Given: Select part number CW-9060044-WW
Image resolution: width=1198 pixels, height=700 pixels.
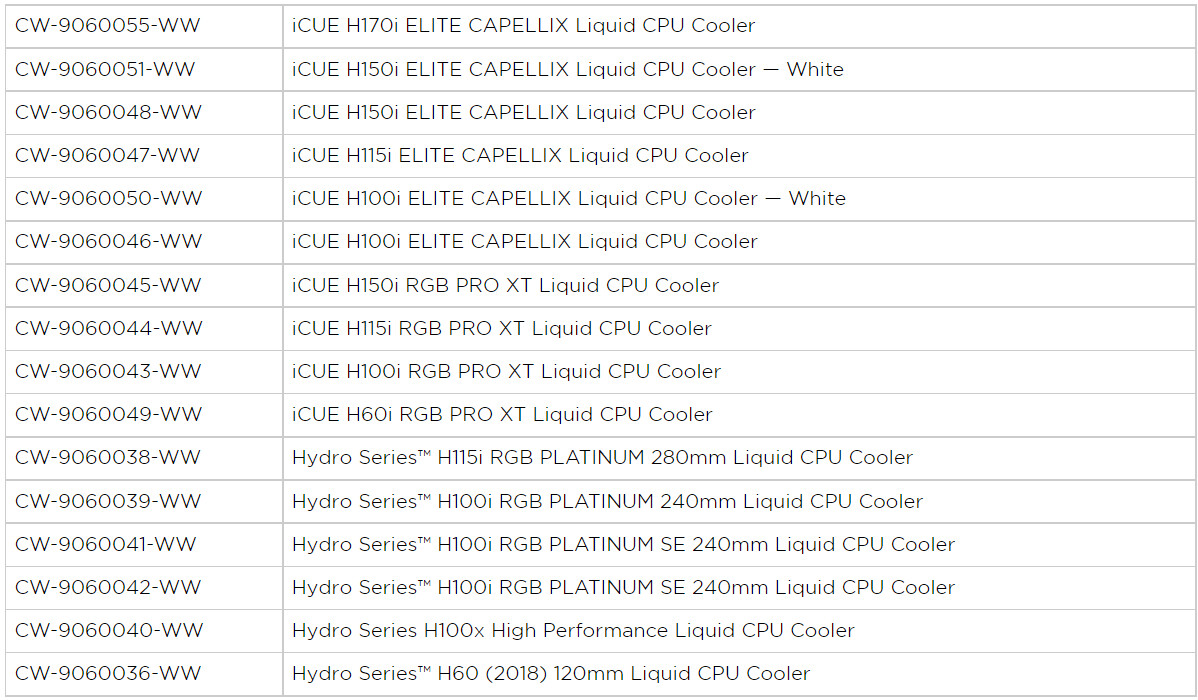Looking at the screenshot, I should [108, 329].
